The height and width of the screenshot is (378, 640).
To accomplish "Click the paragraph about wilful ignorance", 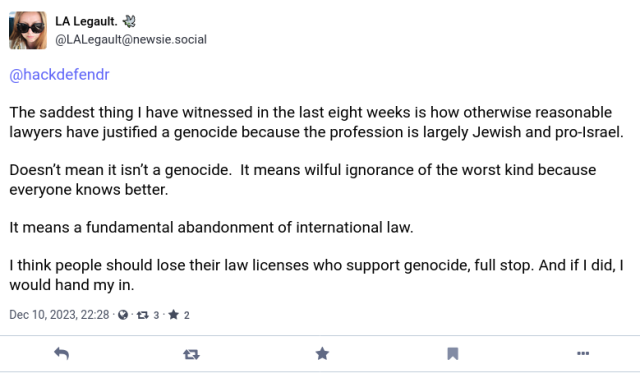I will (x=303, y=180).
